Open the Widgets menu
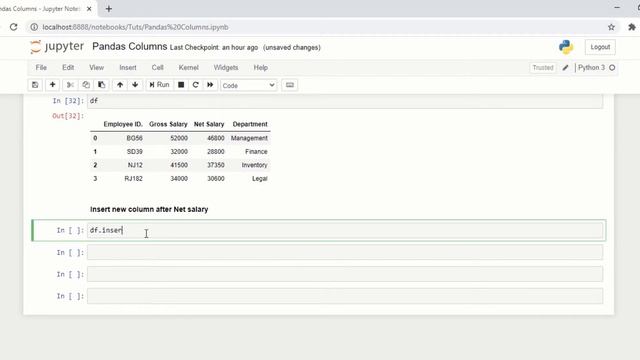This screenshot has width=640, height=360. click(226, 68)
